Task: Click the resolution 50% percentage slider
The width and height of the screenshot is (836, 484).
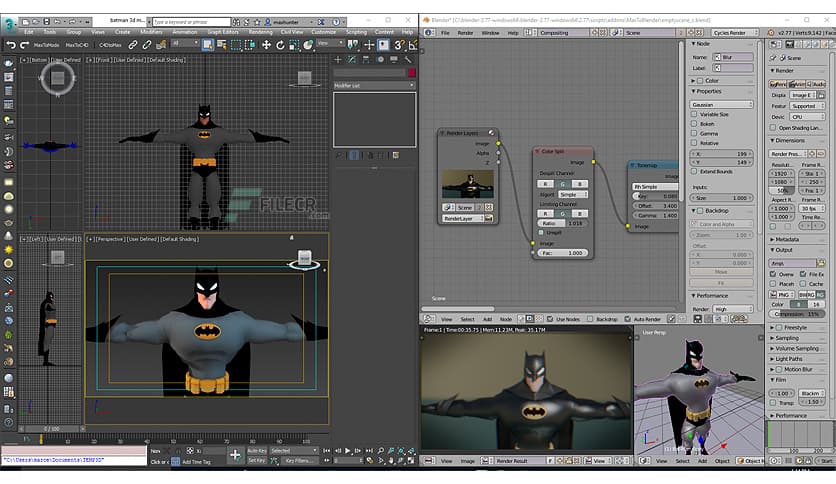Action: tap(782, 190)
